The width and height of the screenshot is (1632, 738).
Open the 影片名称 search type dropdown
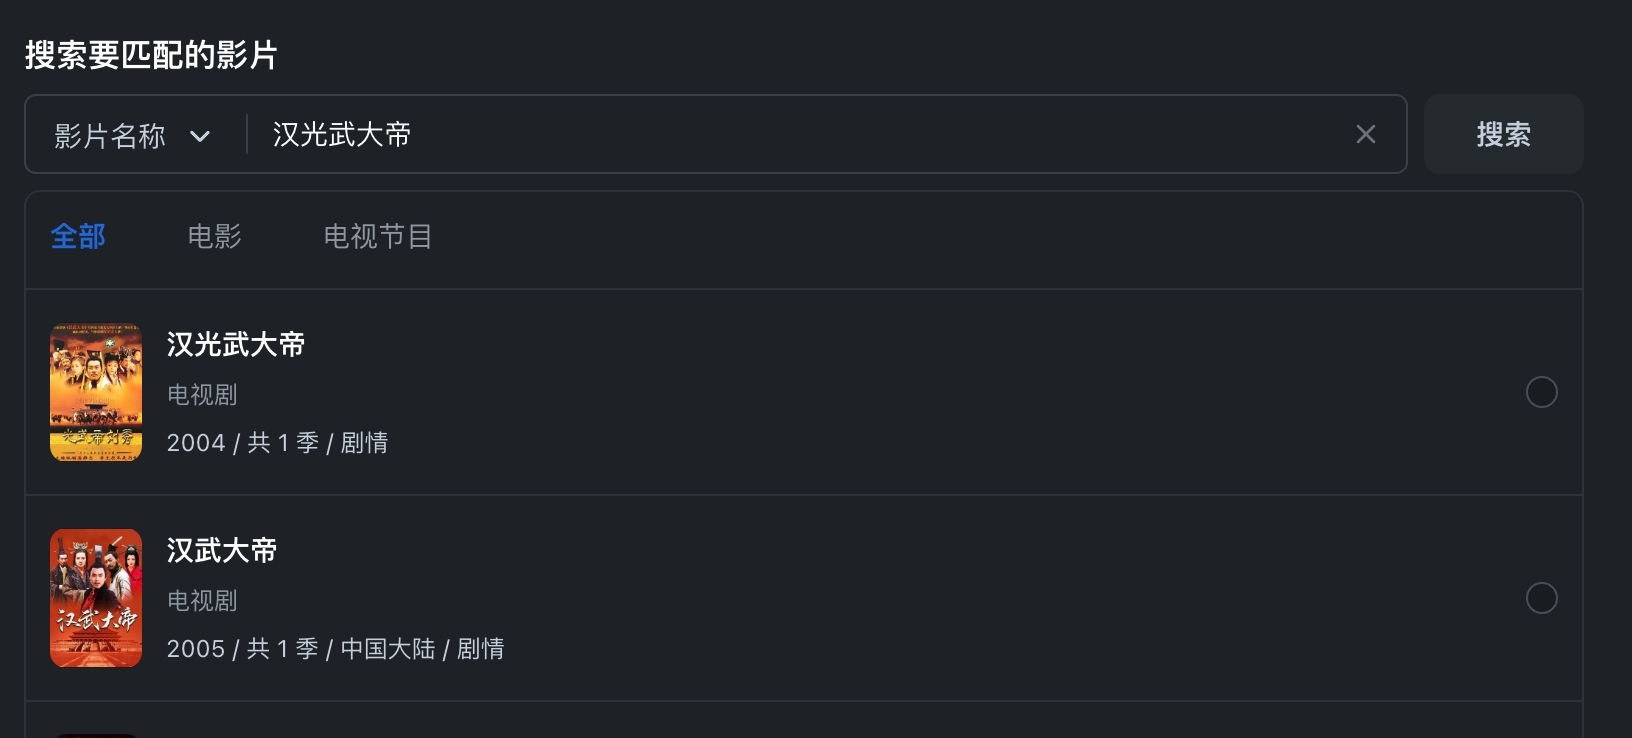tap(132, 135)
